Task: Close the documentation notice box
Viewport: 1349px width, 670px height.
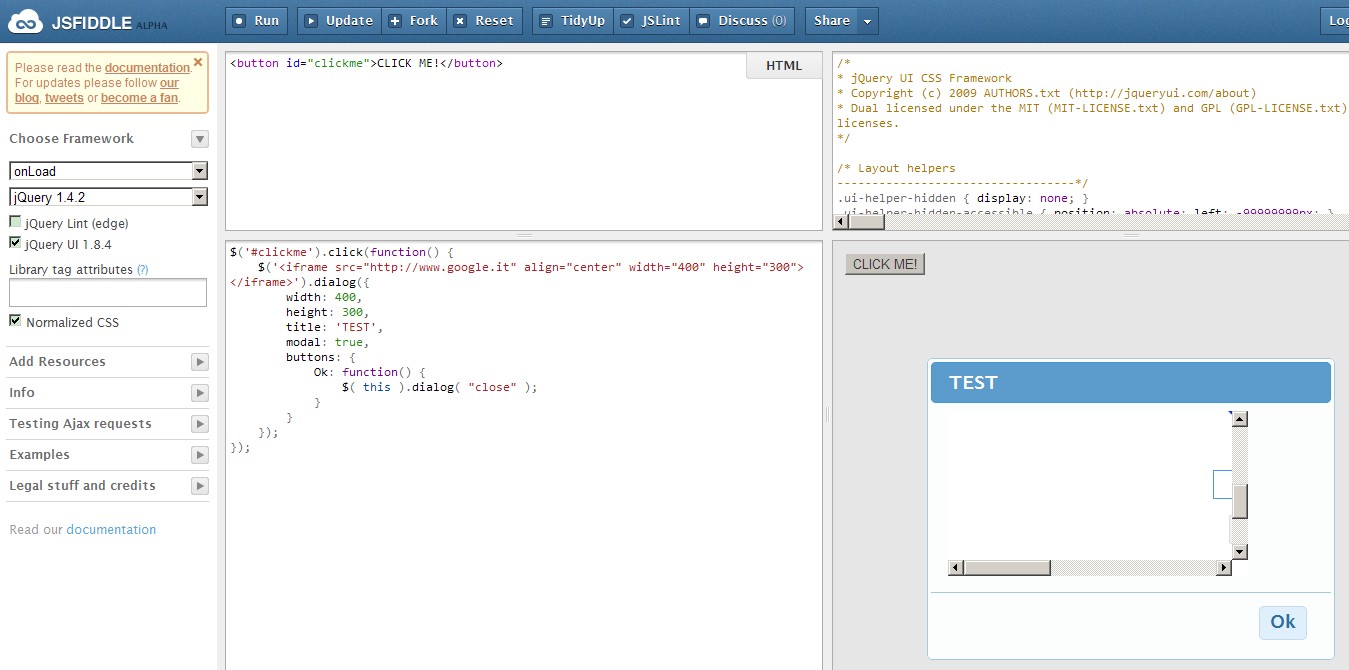Action: pyautogui.click(x=198, y=62)
